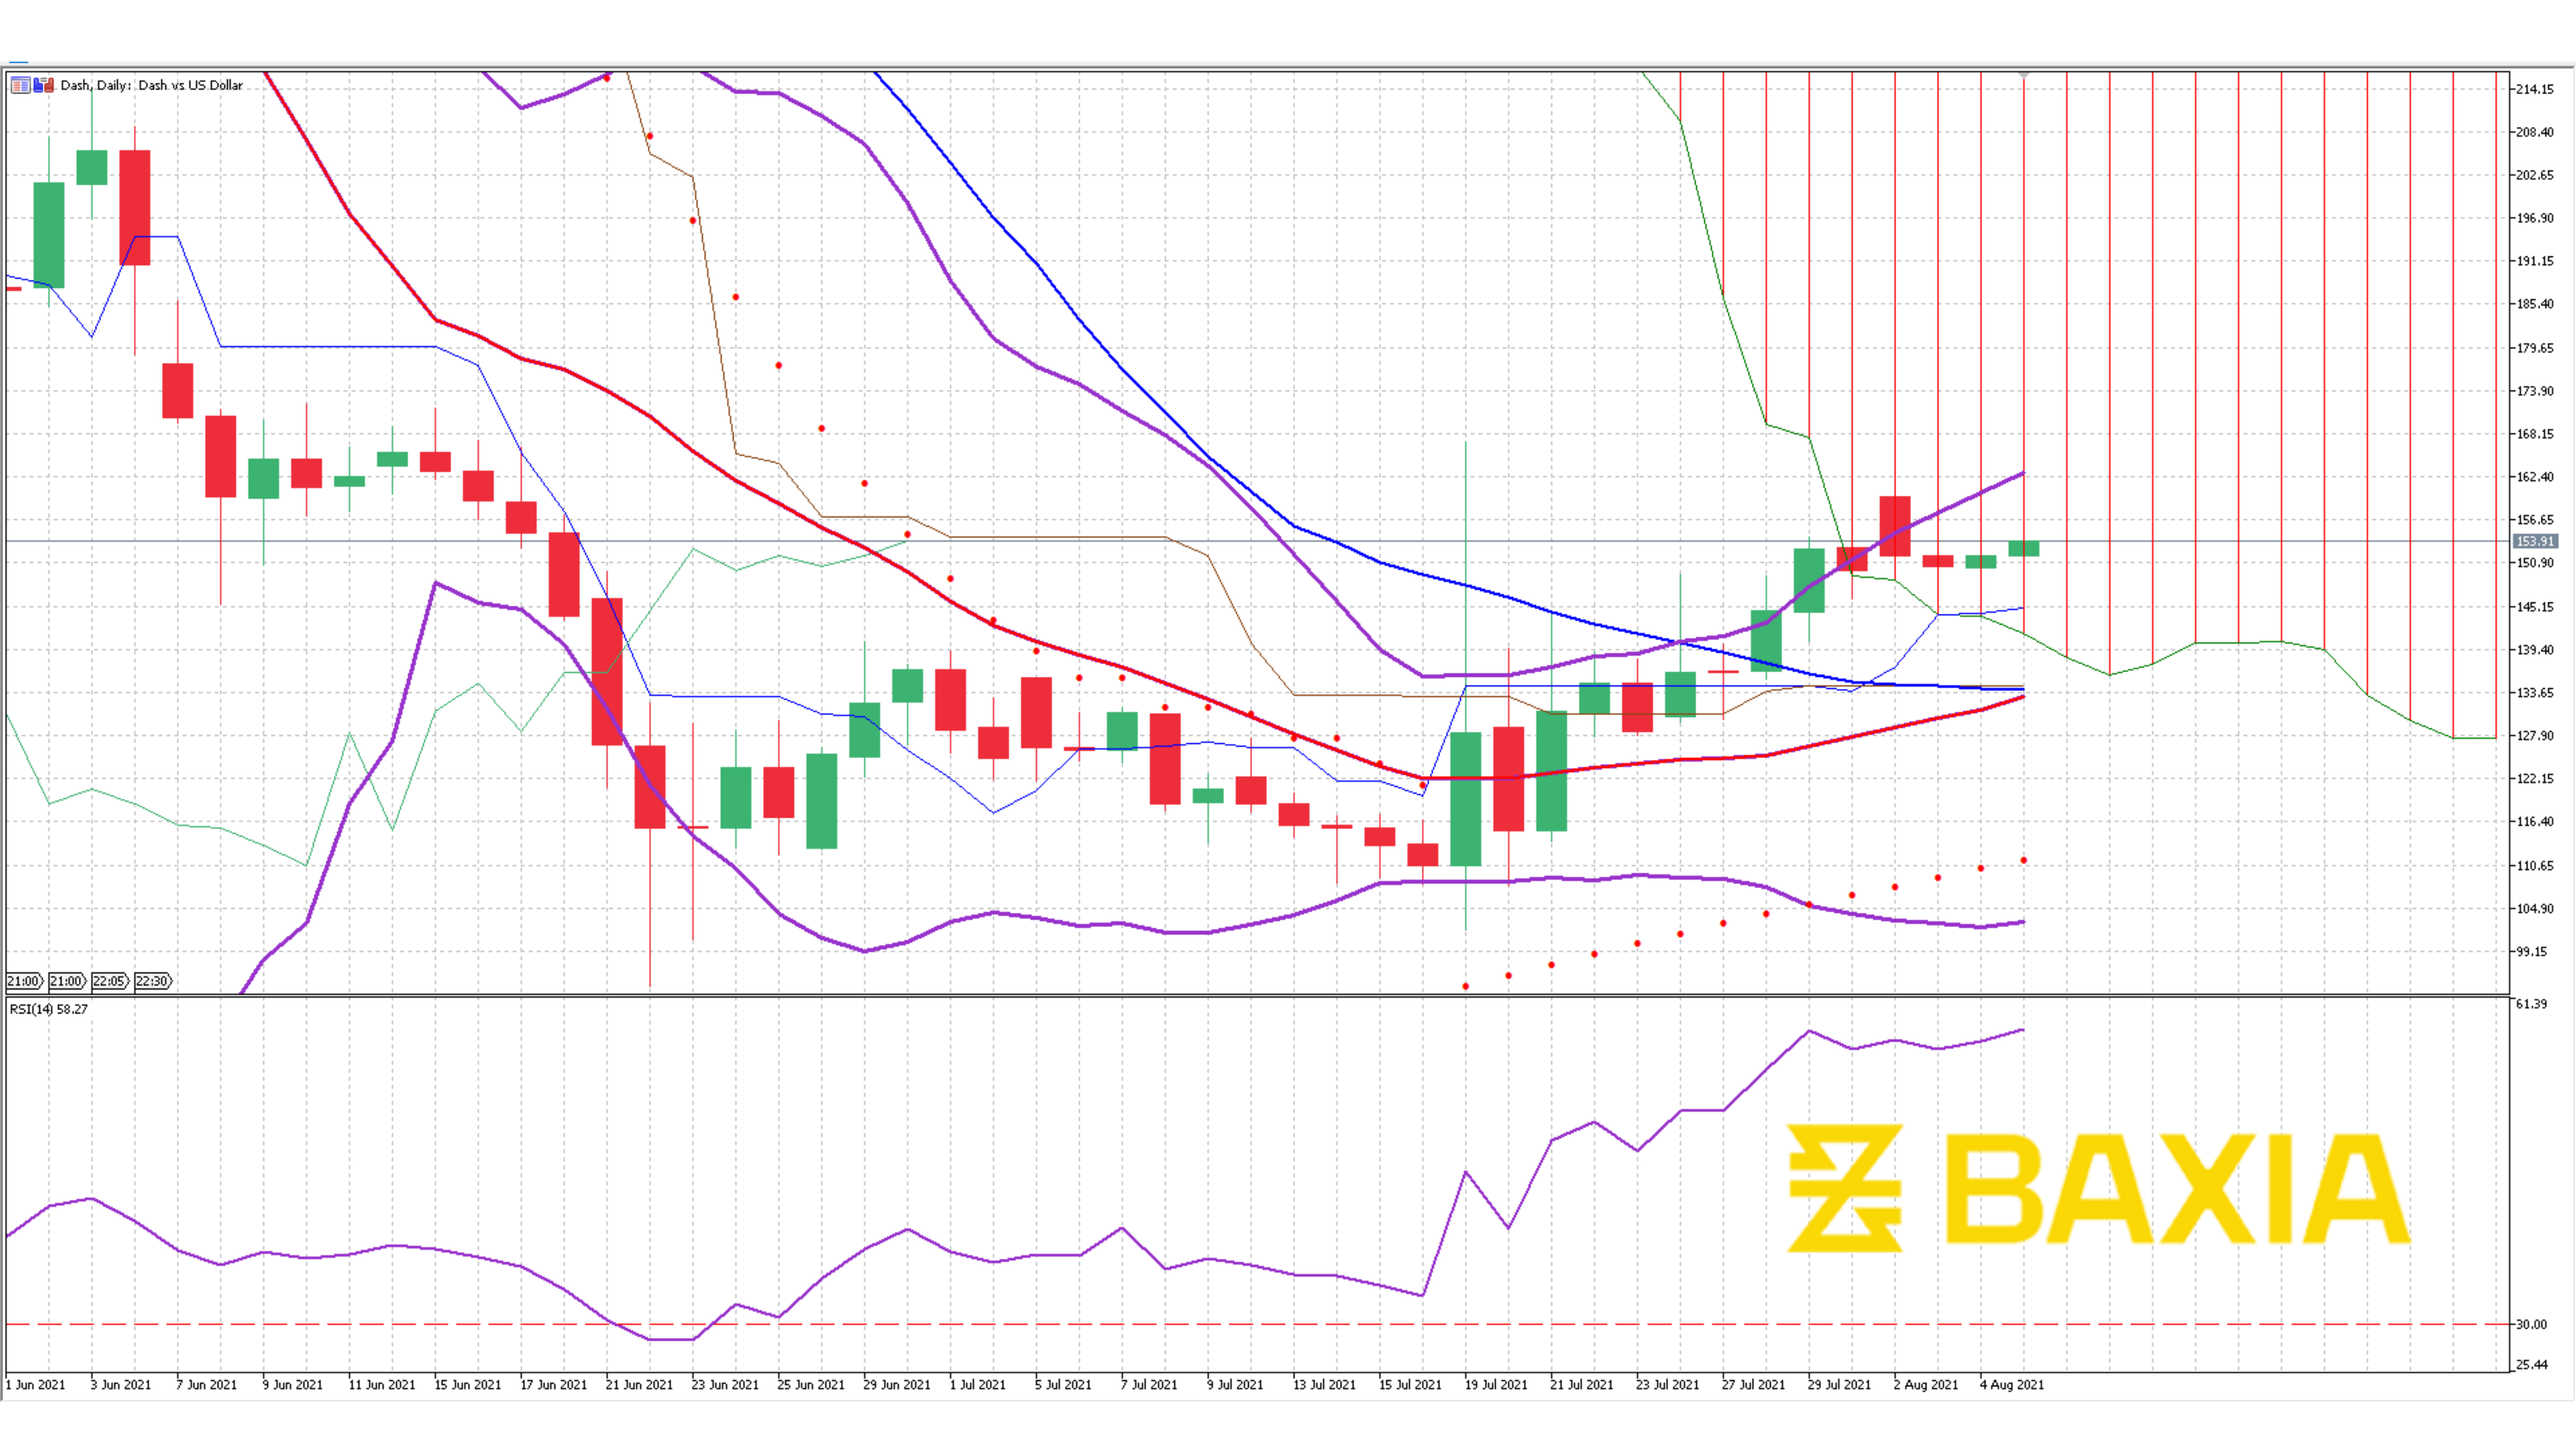The width and height of the screenshot is (2576, 1451).
Task: Click the 4 Aug 2021 date label
Action: coord(2011,1385)
